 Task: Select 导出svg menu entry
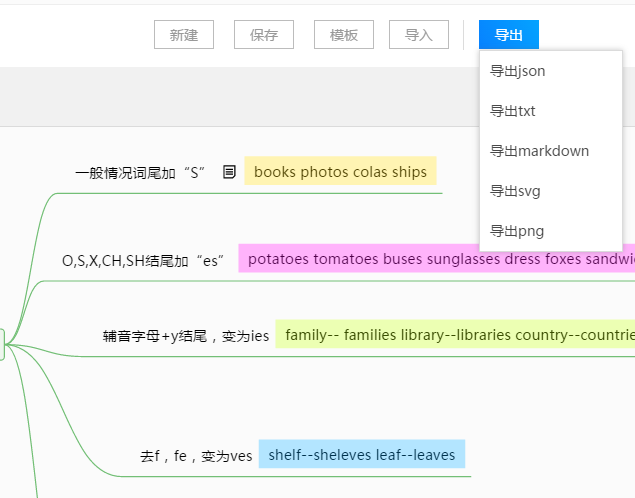click(551, 191)
